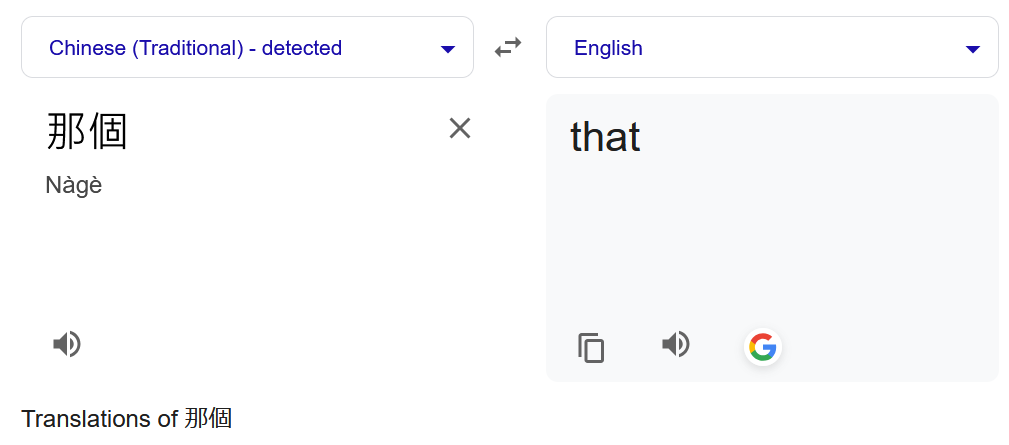Clear the source text with X

point(459,129)
